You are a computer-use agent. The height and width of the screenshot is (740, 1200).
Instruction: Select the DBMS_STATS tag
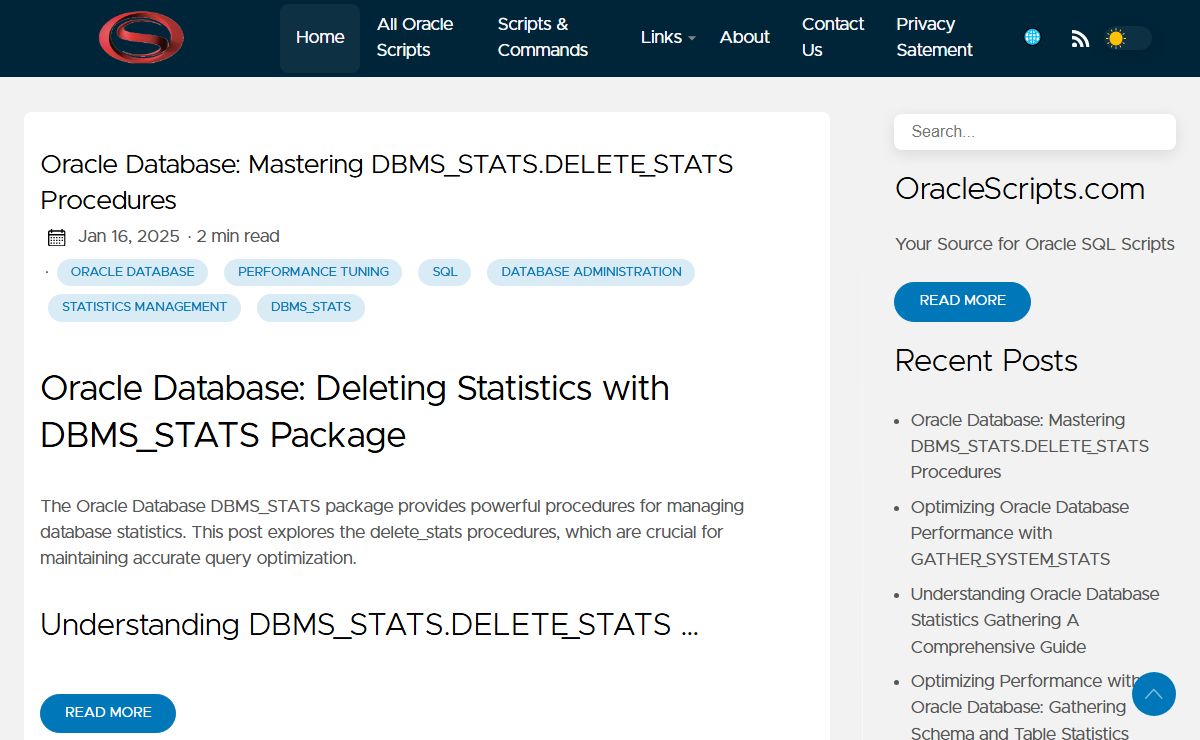click(x=311, y=307)
